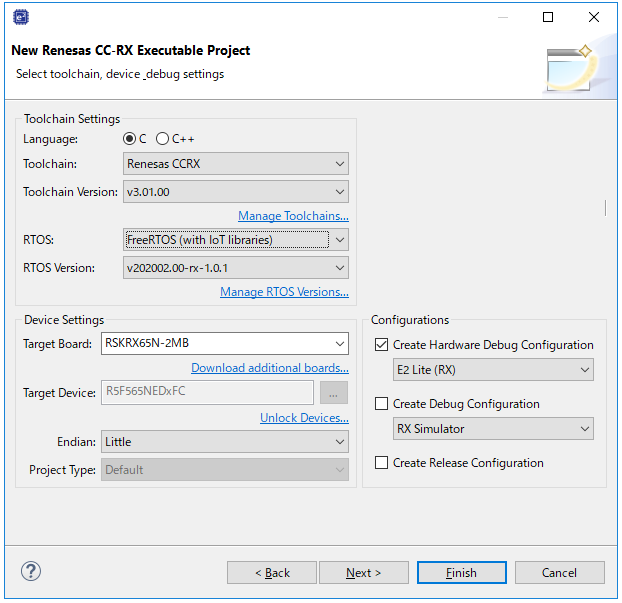622x603 pixels.
Task: Go back with the Back button
Action: [x=272, y=572]
